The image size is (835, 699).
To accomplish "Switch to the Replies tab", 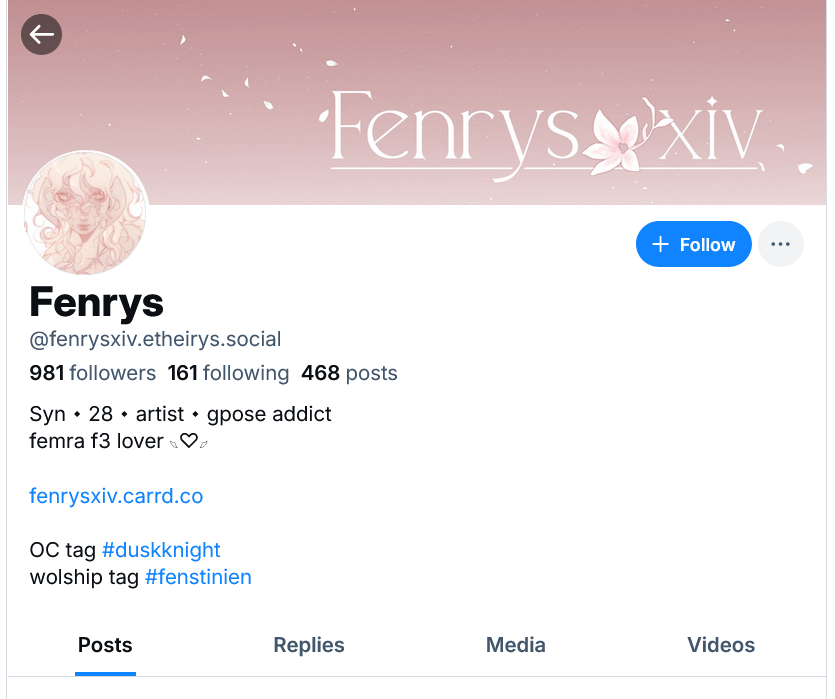I will pos(309,645).
